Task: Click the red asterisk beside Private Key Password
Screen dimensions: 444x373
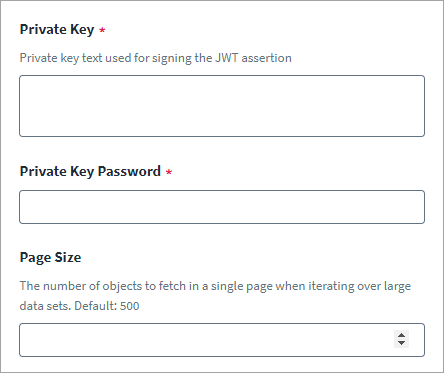Action: coord(169,172)
